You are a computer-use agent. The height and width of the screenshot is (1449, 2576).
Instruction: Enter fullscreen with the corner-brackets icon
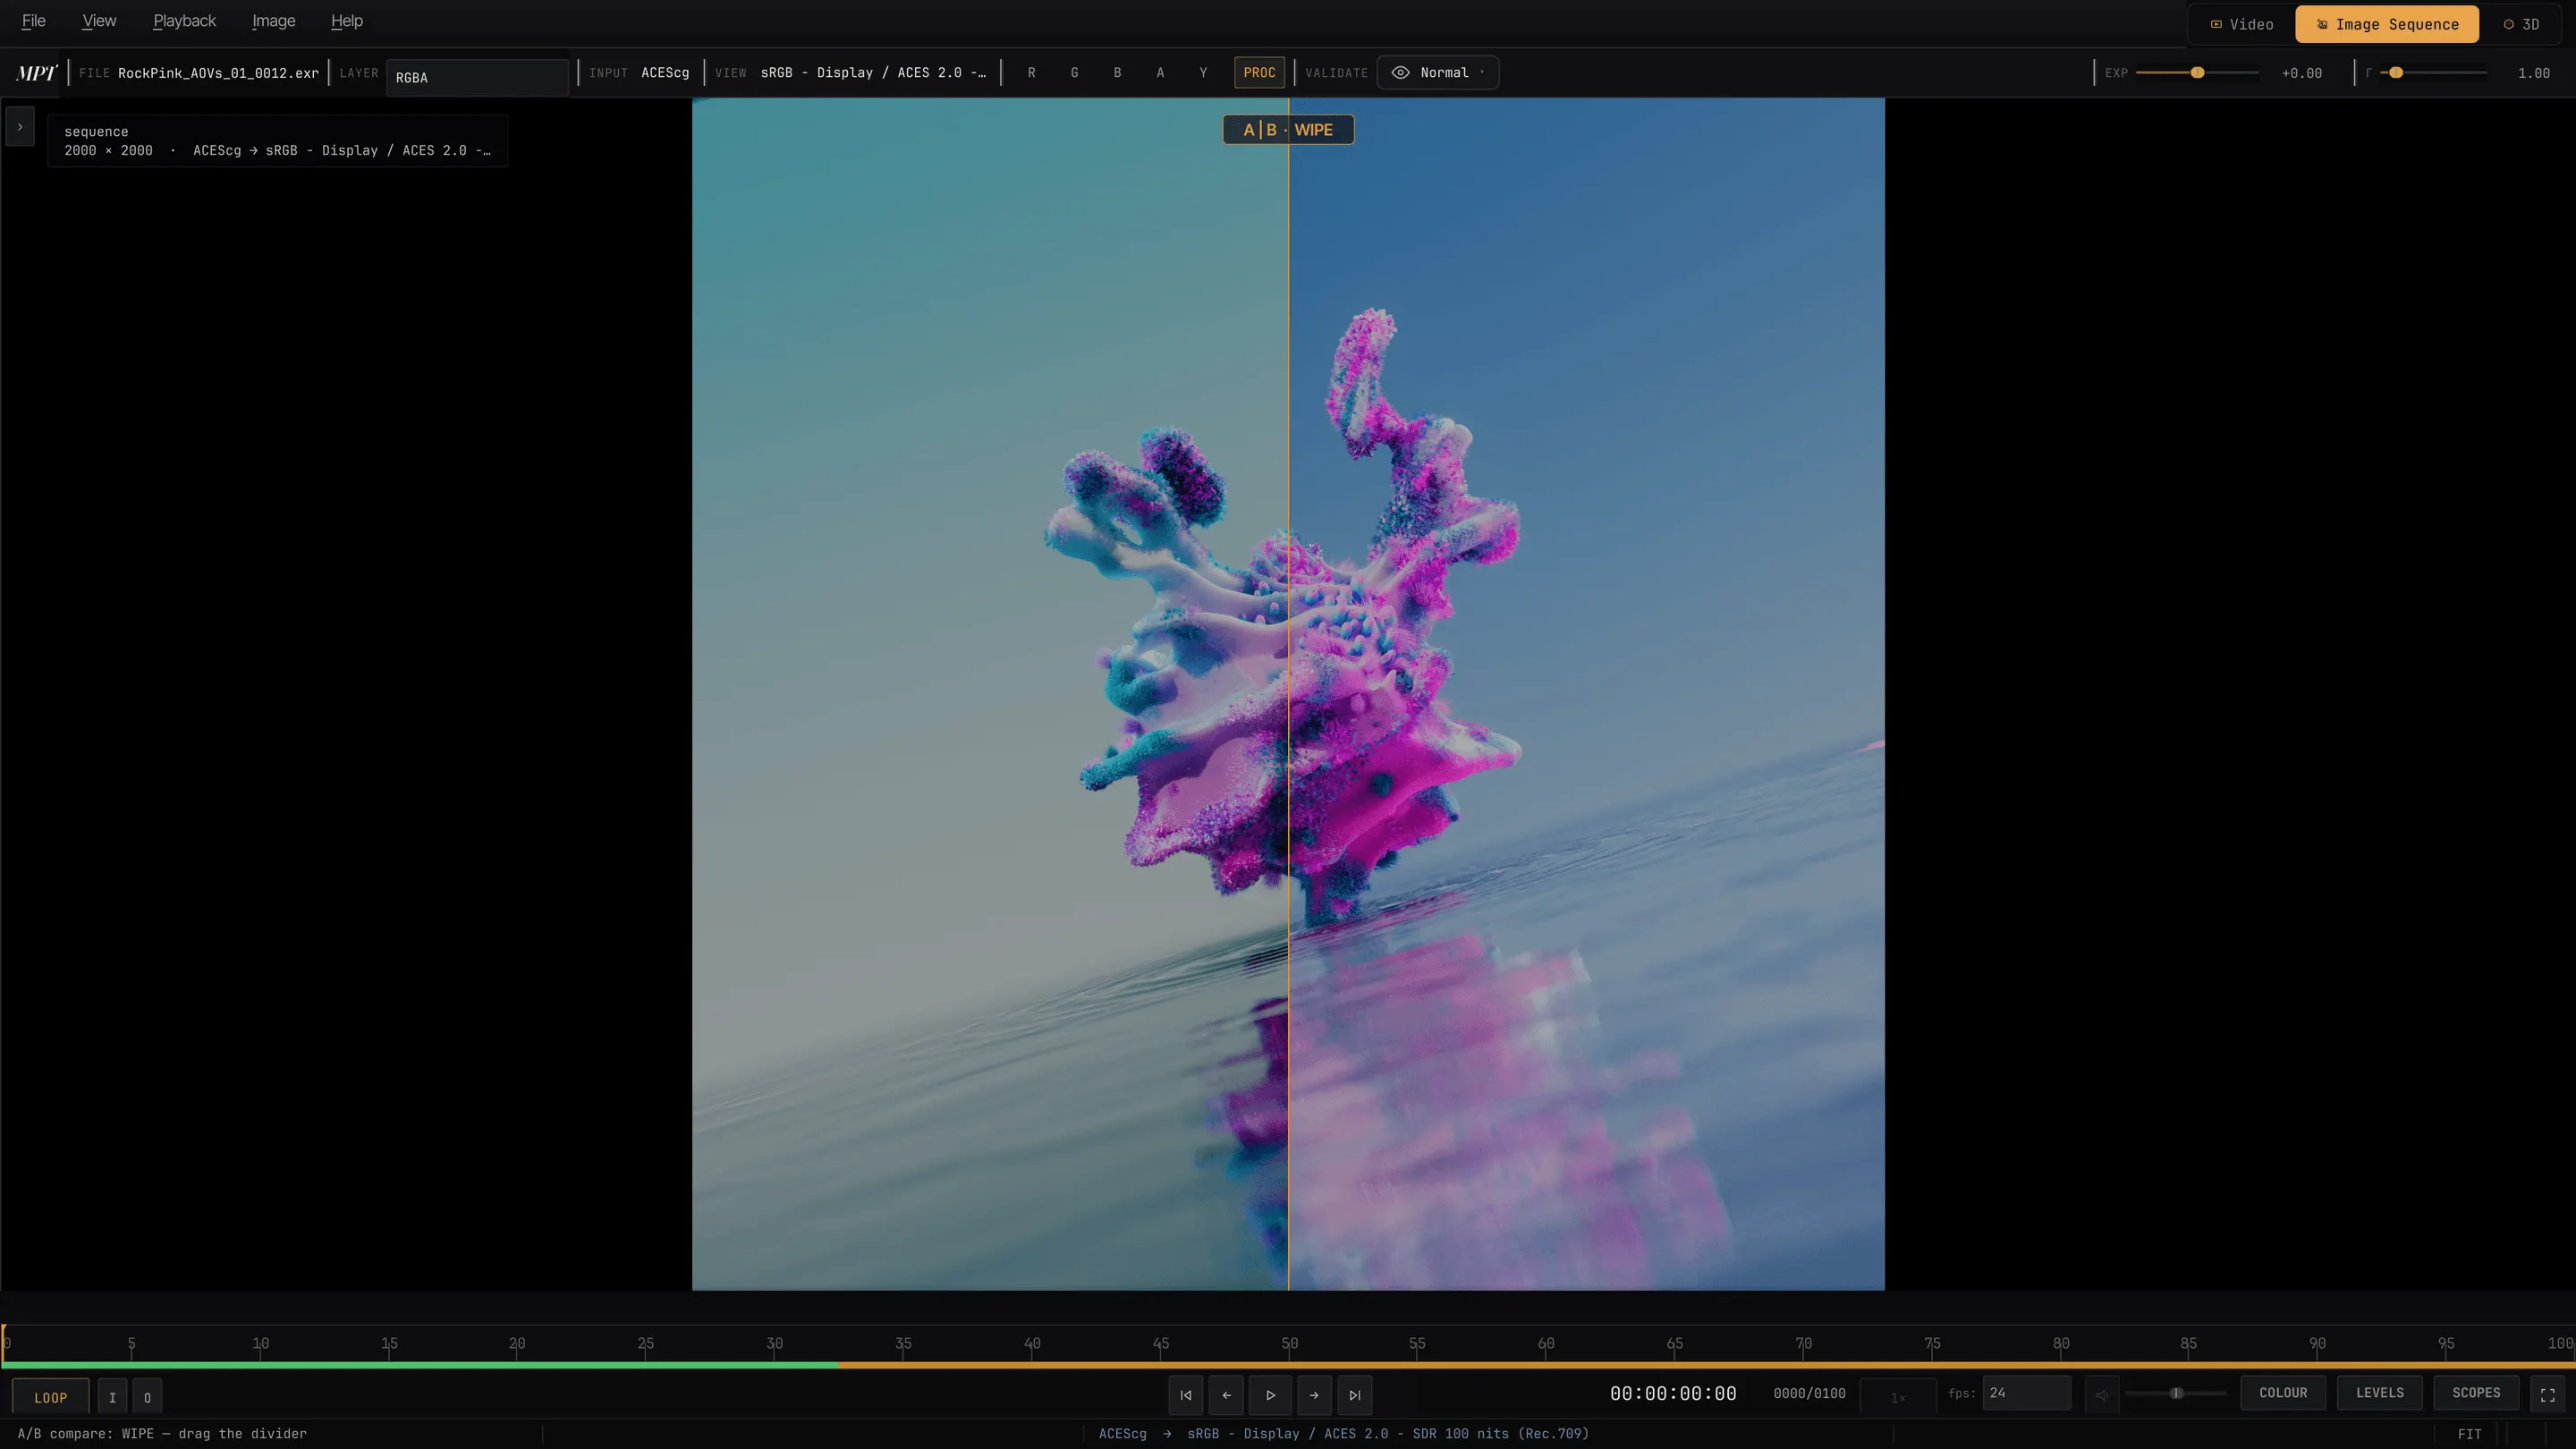point(2548,1394)
